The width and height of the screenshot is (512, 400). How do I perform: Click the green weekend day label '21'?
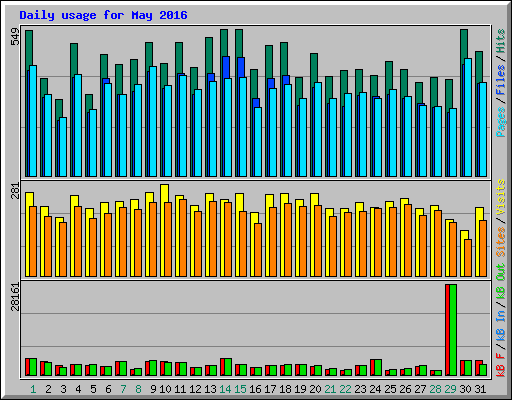(x=330, y=389)
